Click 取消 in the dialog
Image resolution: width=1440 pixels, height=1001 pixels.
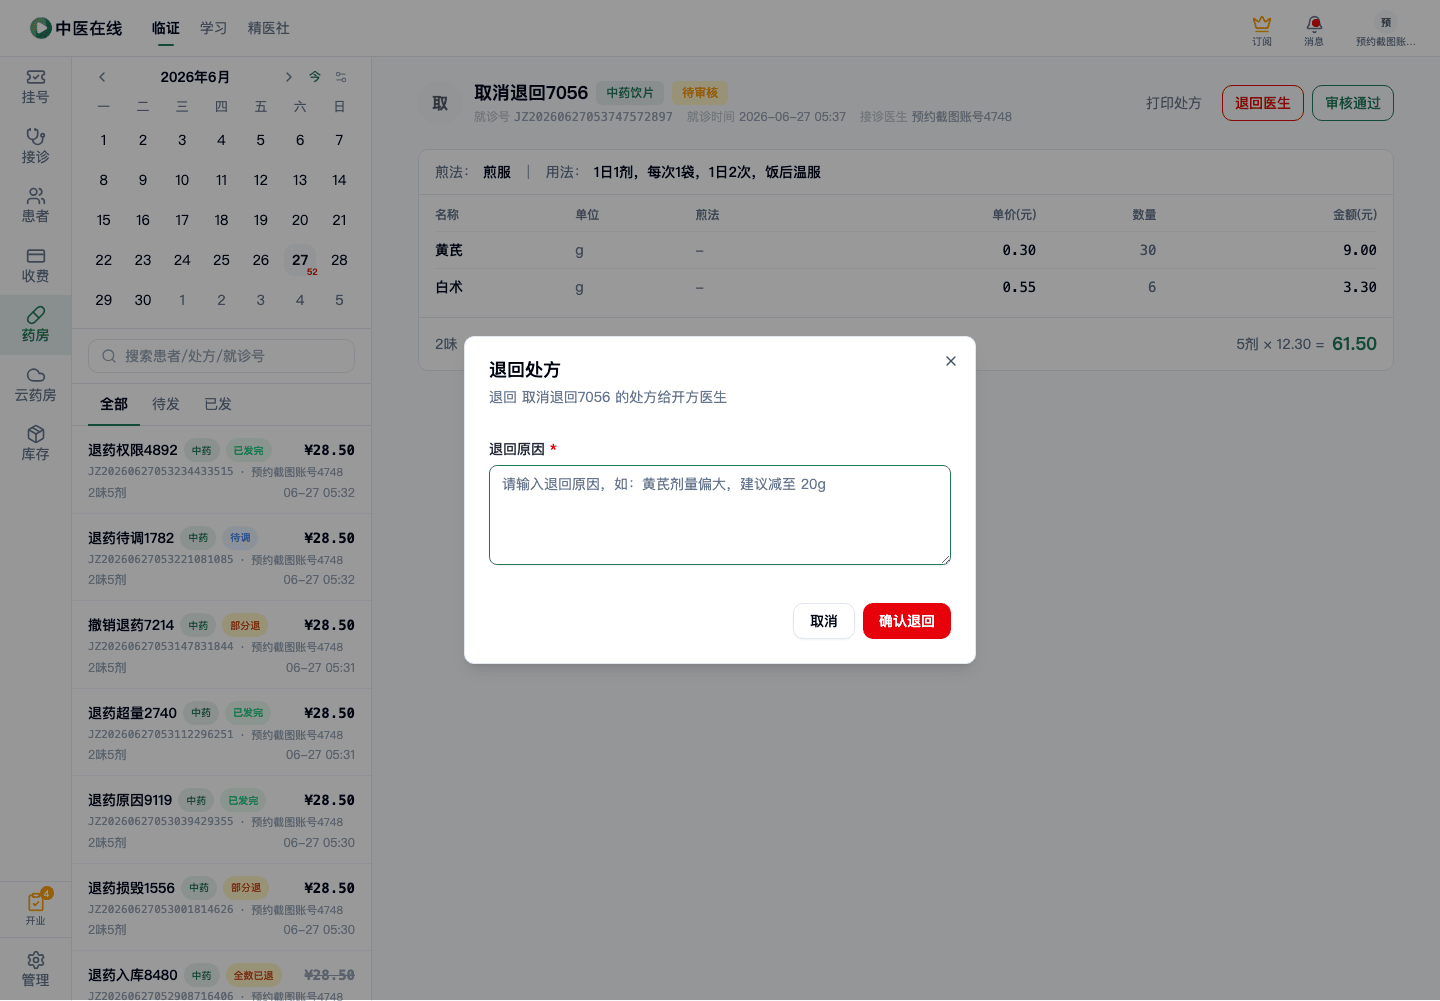tap(824, 621)
